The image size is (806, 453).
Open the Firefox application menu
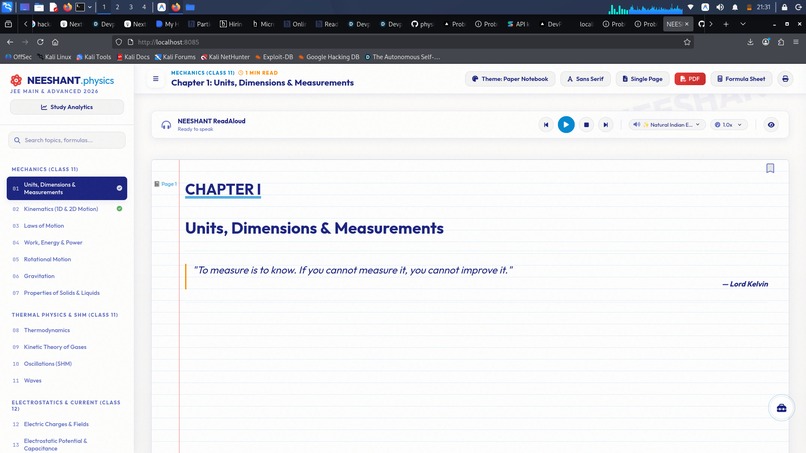(x=796, y=42)
